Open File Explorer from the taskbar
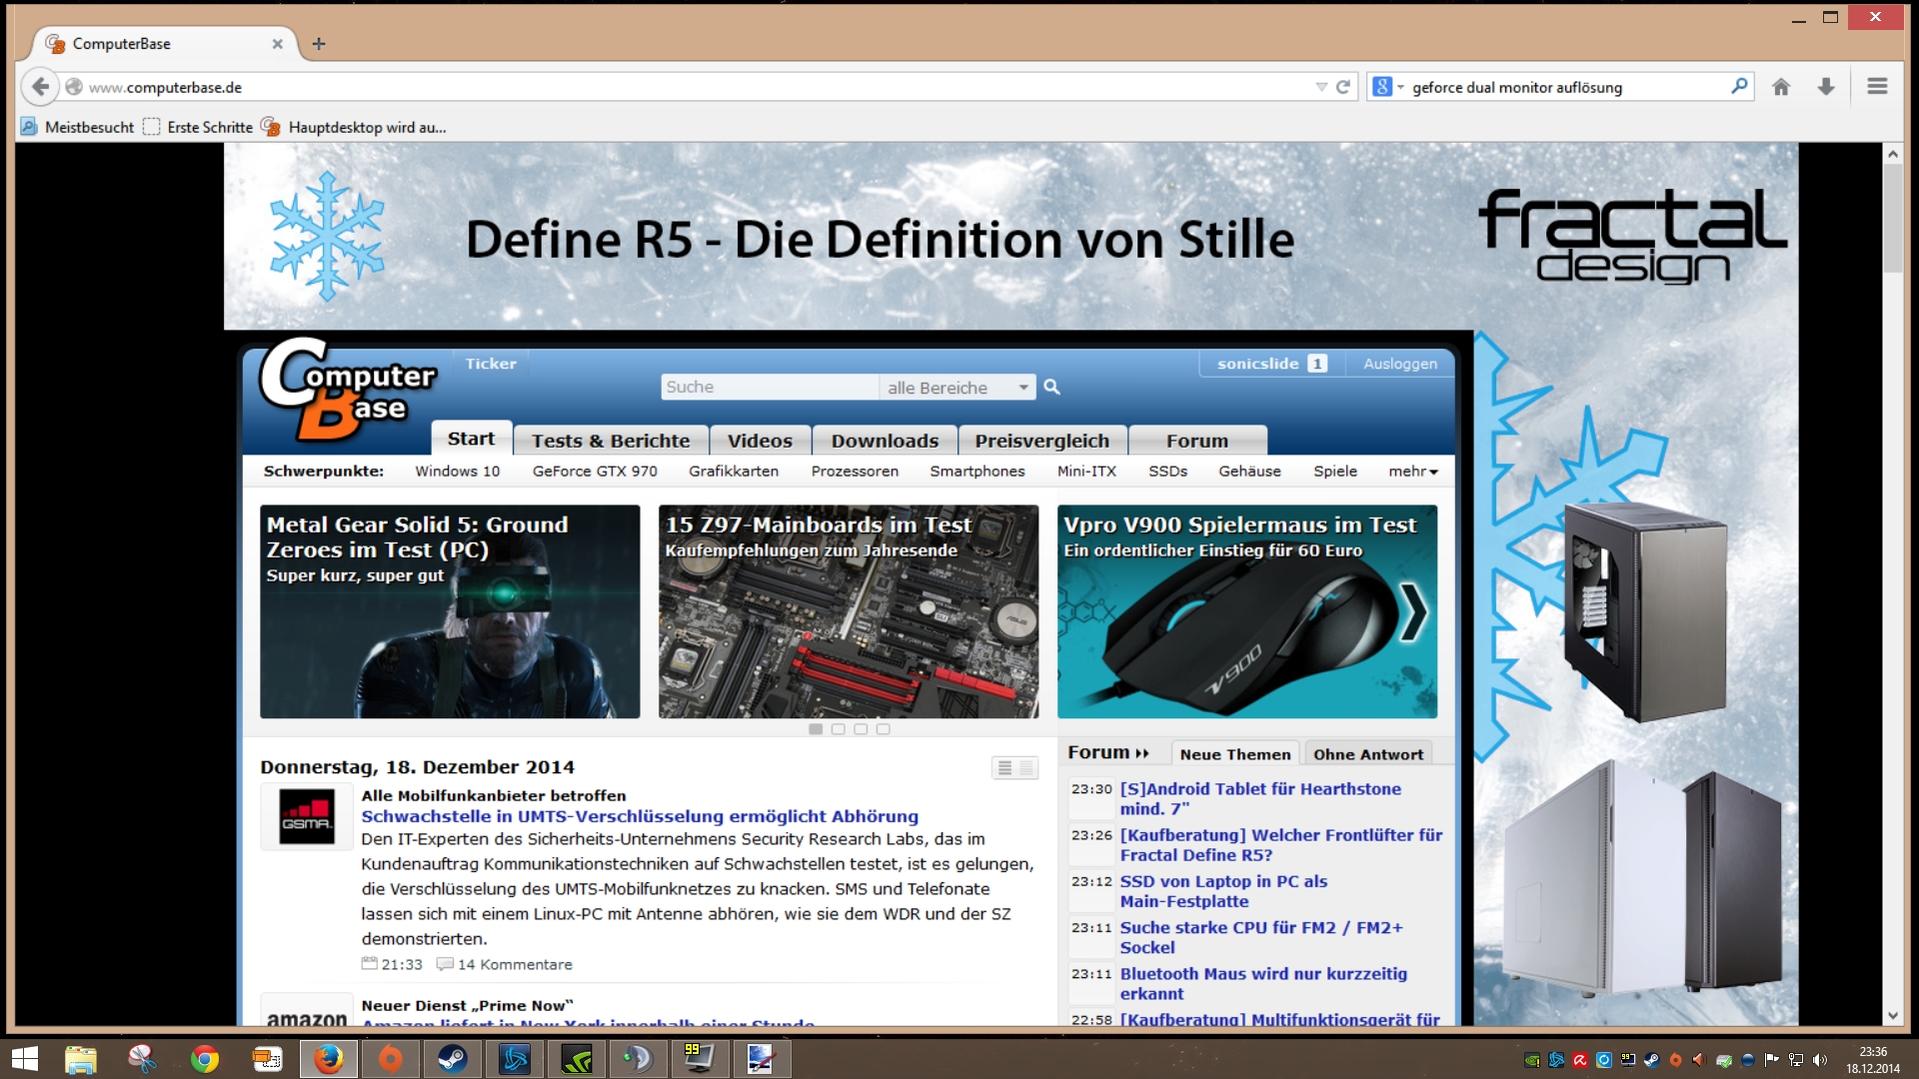1919x1079 pixels. [x=81, y=1058]
